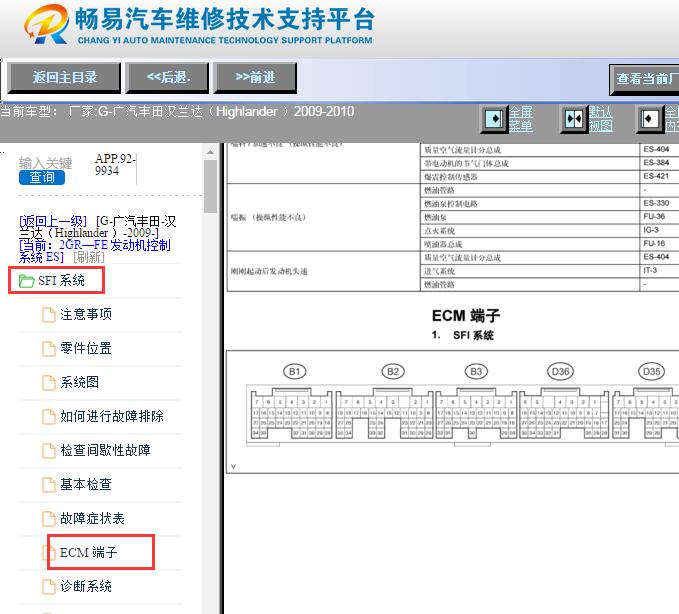Click the document icon beside 故障症状表

tap(48, 519)
